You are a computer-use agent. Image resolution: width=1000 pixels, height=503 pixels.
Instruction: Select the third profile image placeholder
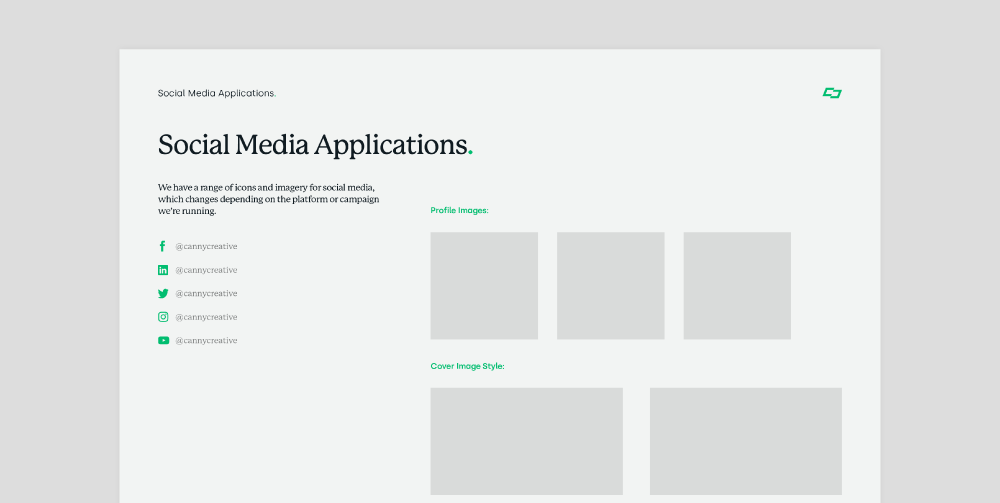737,286
